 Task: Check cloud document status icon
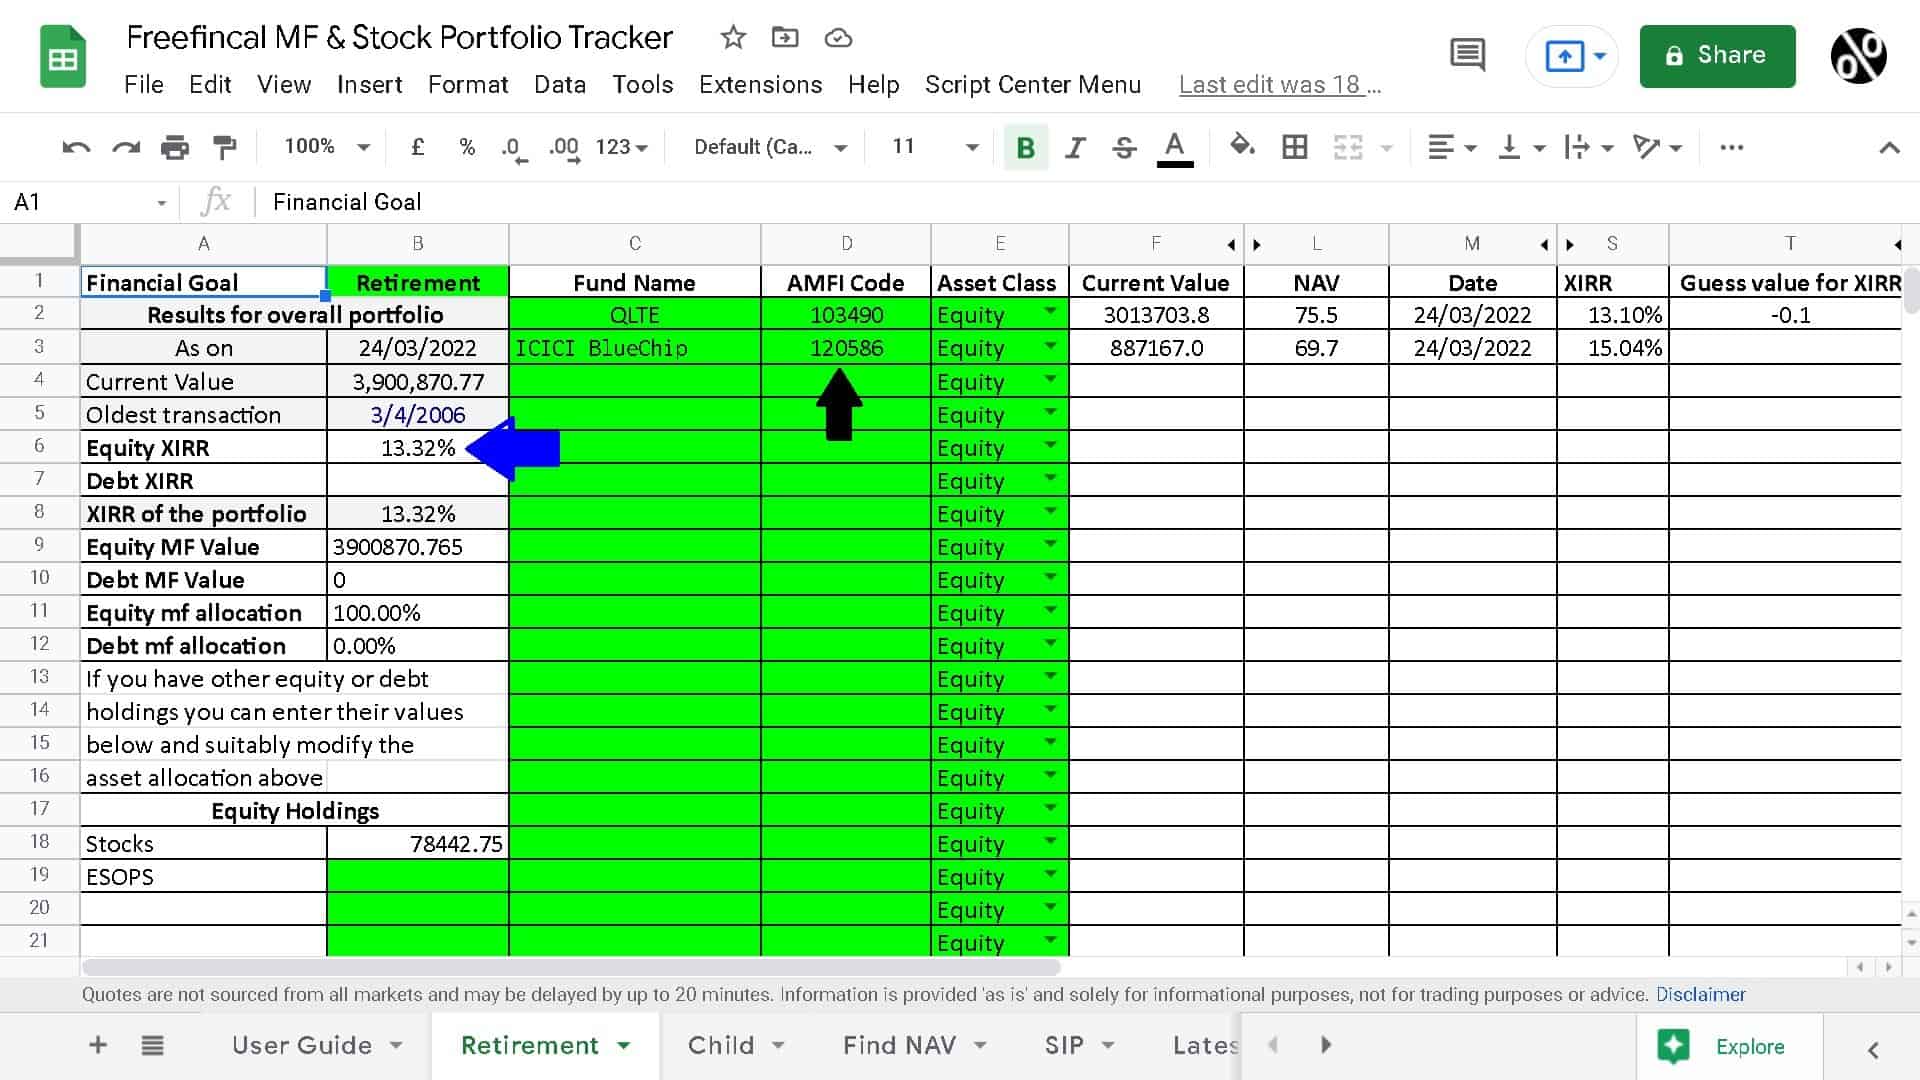coord(838,38)
